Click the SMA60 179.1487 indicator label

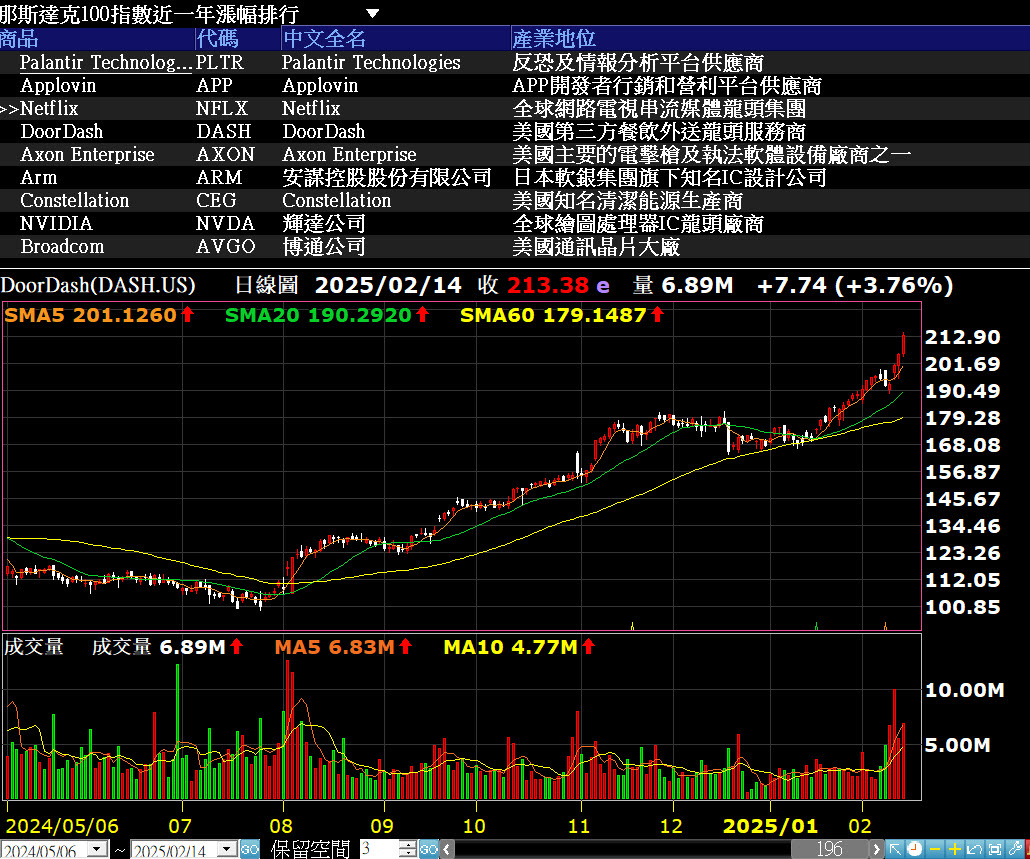(x=553, y=315)
